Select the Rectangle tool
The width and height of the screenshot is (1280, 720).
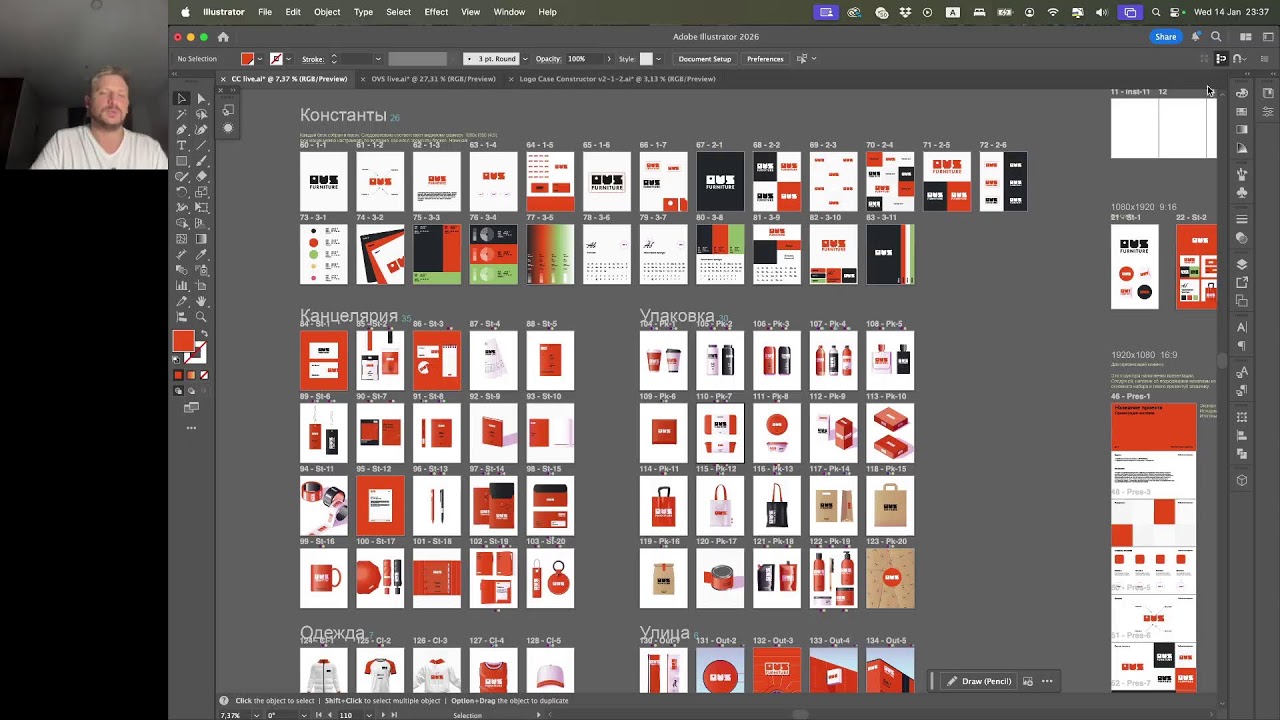click(x=182, y=161)
